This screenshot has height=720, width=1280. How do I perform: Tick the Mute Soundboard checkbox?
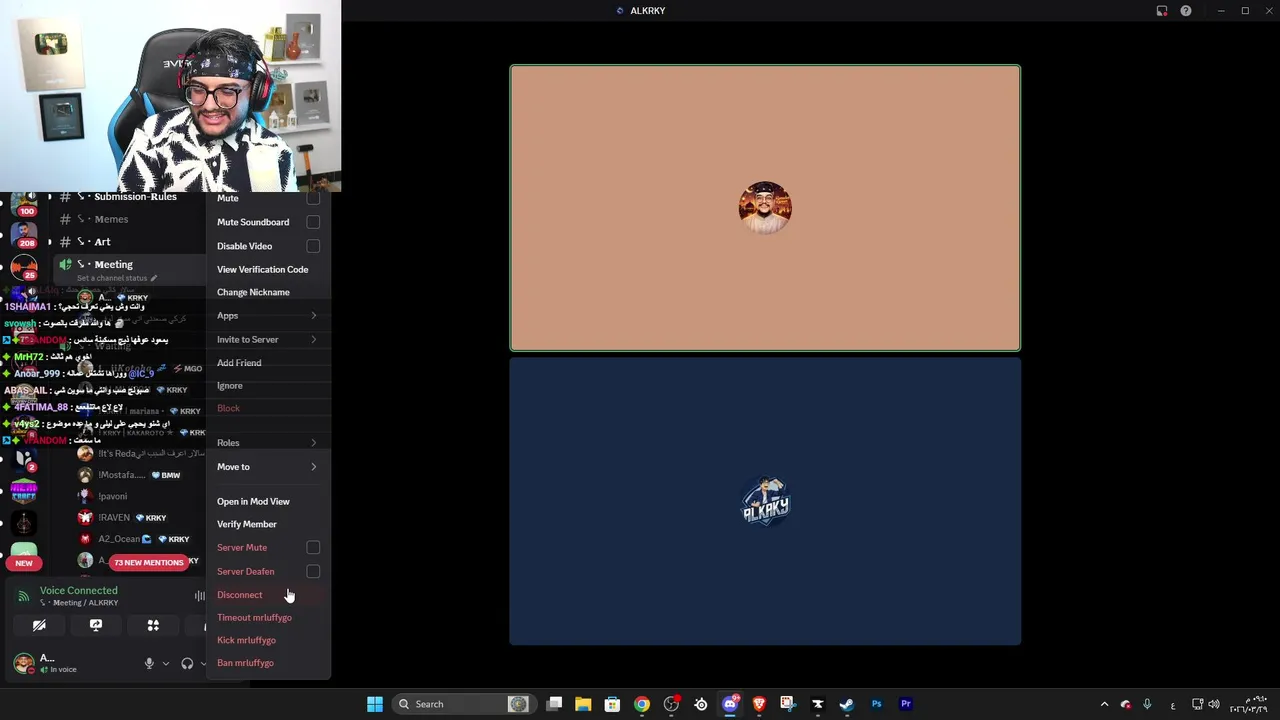313,222
